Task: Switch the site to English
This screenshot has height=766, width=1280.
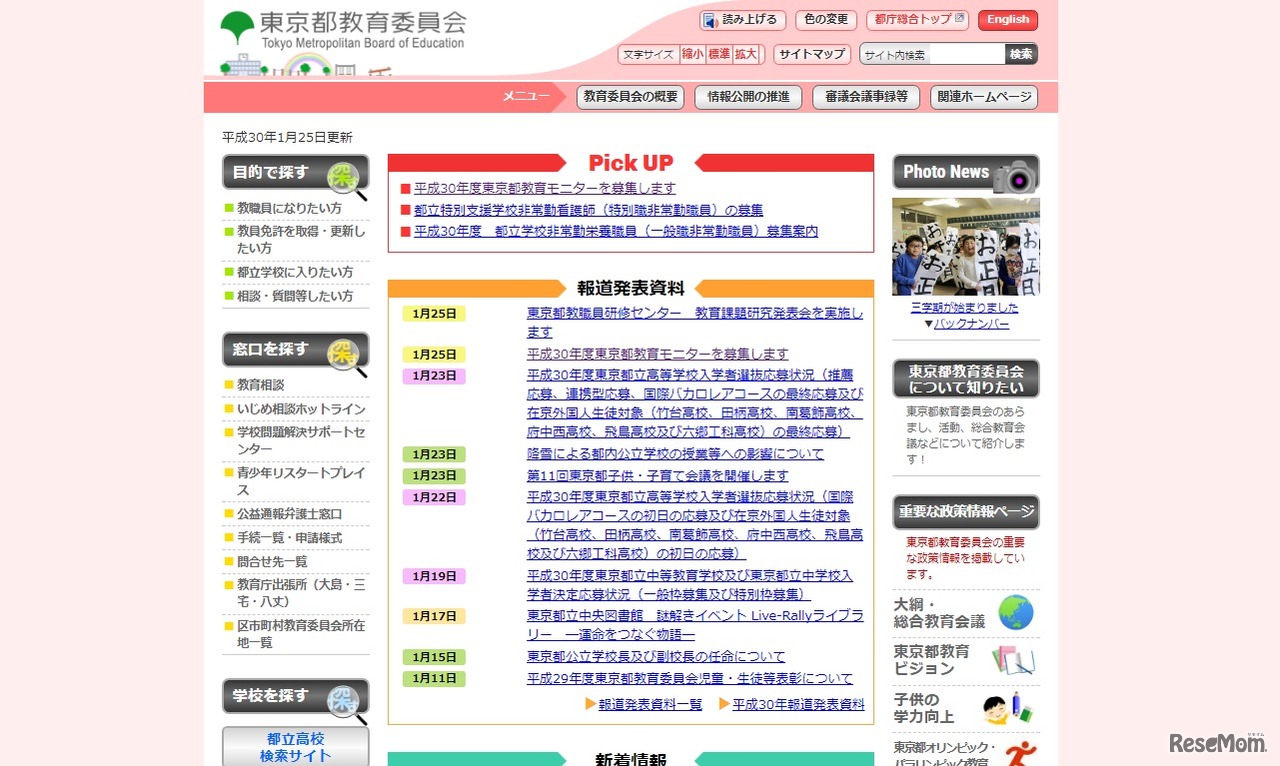Action: 1007,19
